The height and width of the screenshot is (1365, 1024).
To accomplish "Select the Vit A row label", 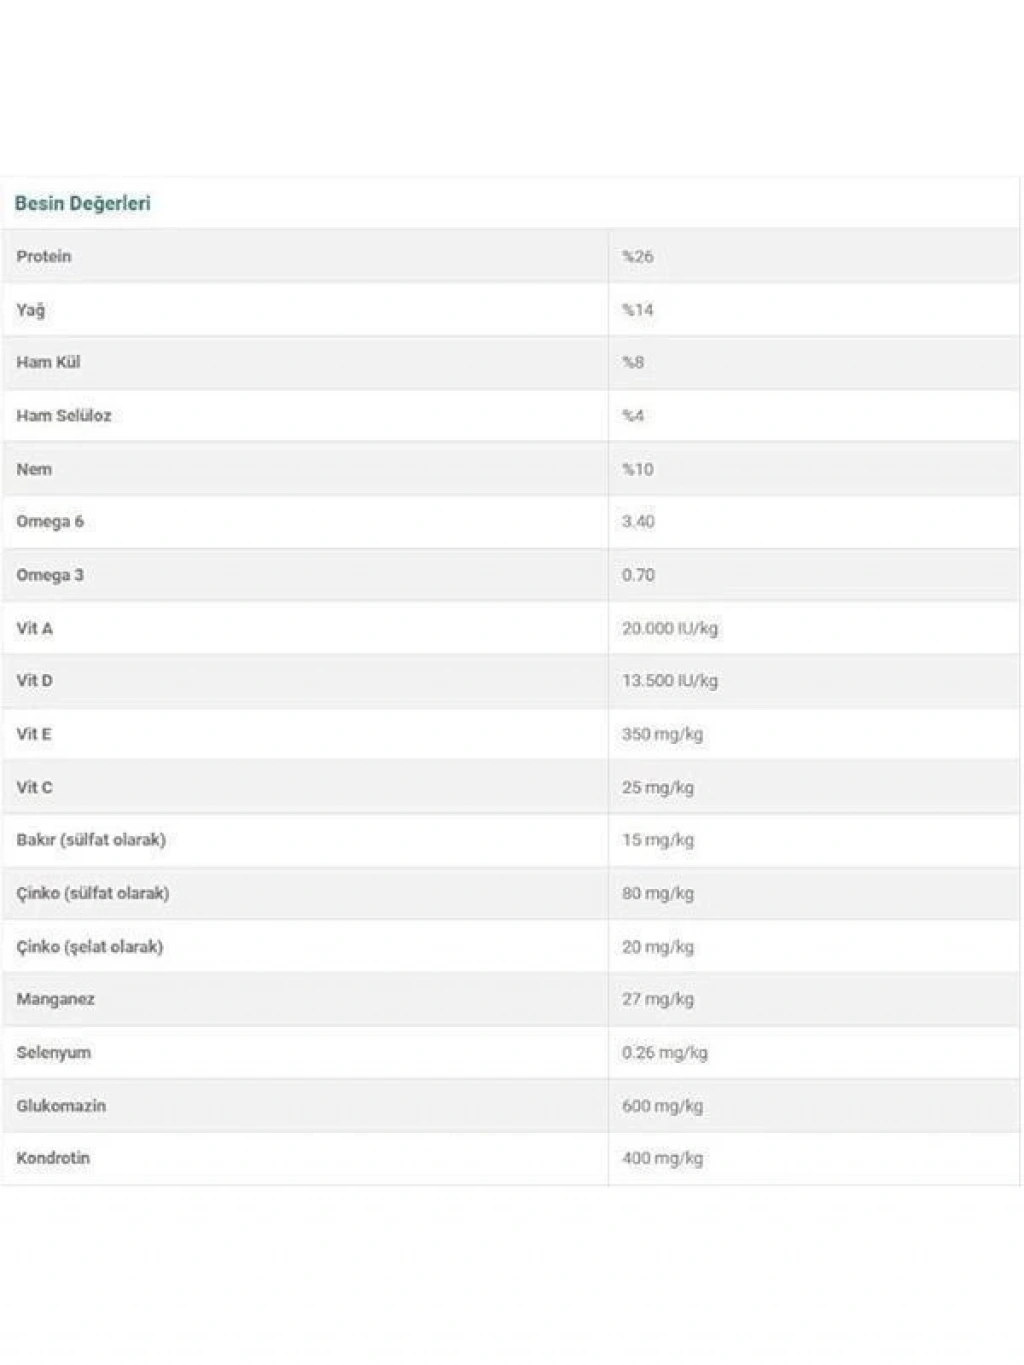I will [35, 628].
